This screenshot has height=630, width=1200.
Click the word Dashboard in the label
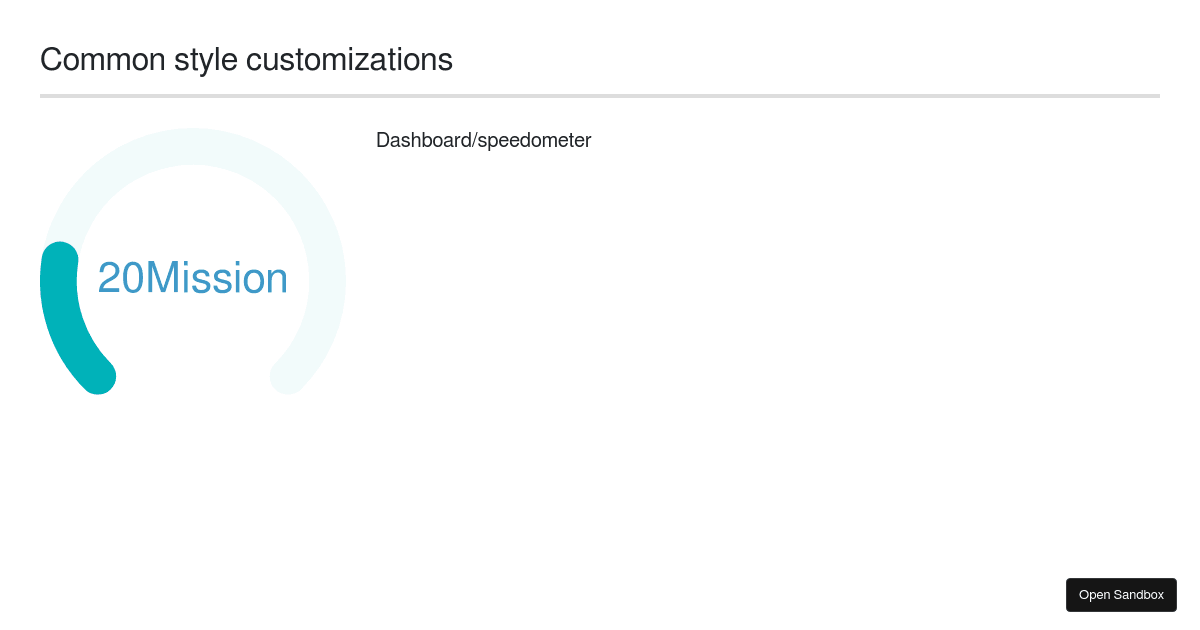tap(423, 140)
